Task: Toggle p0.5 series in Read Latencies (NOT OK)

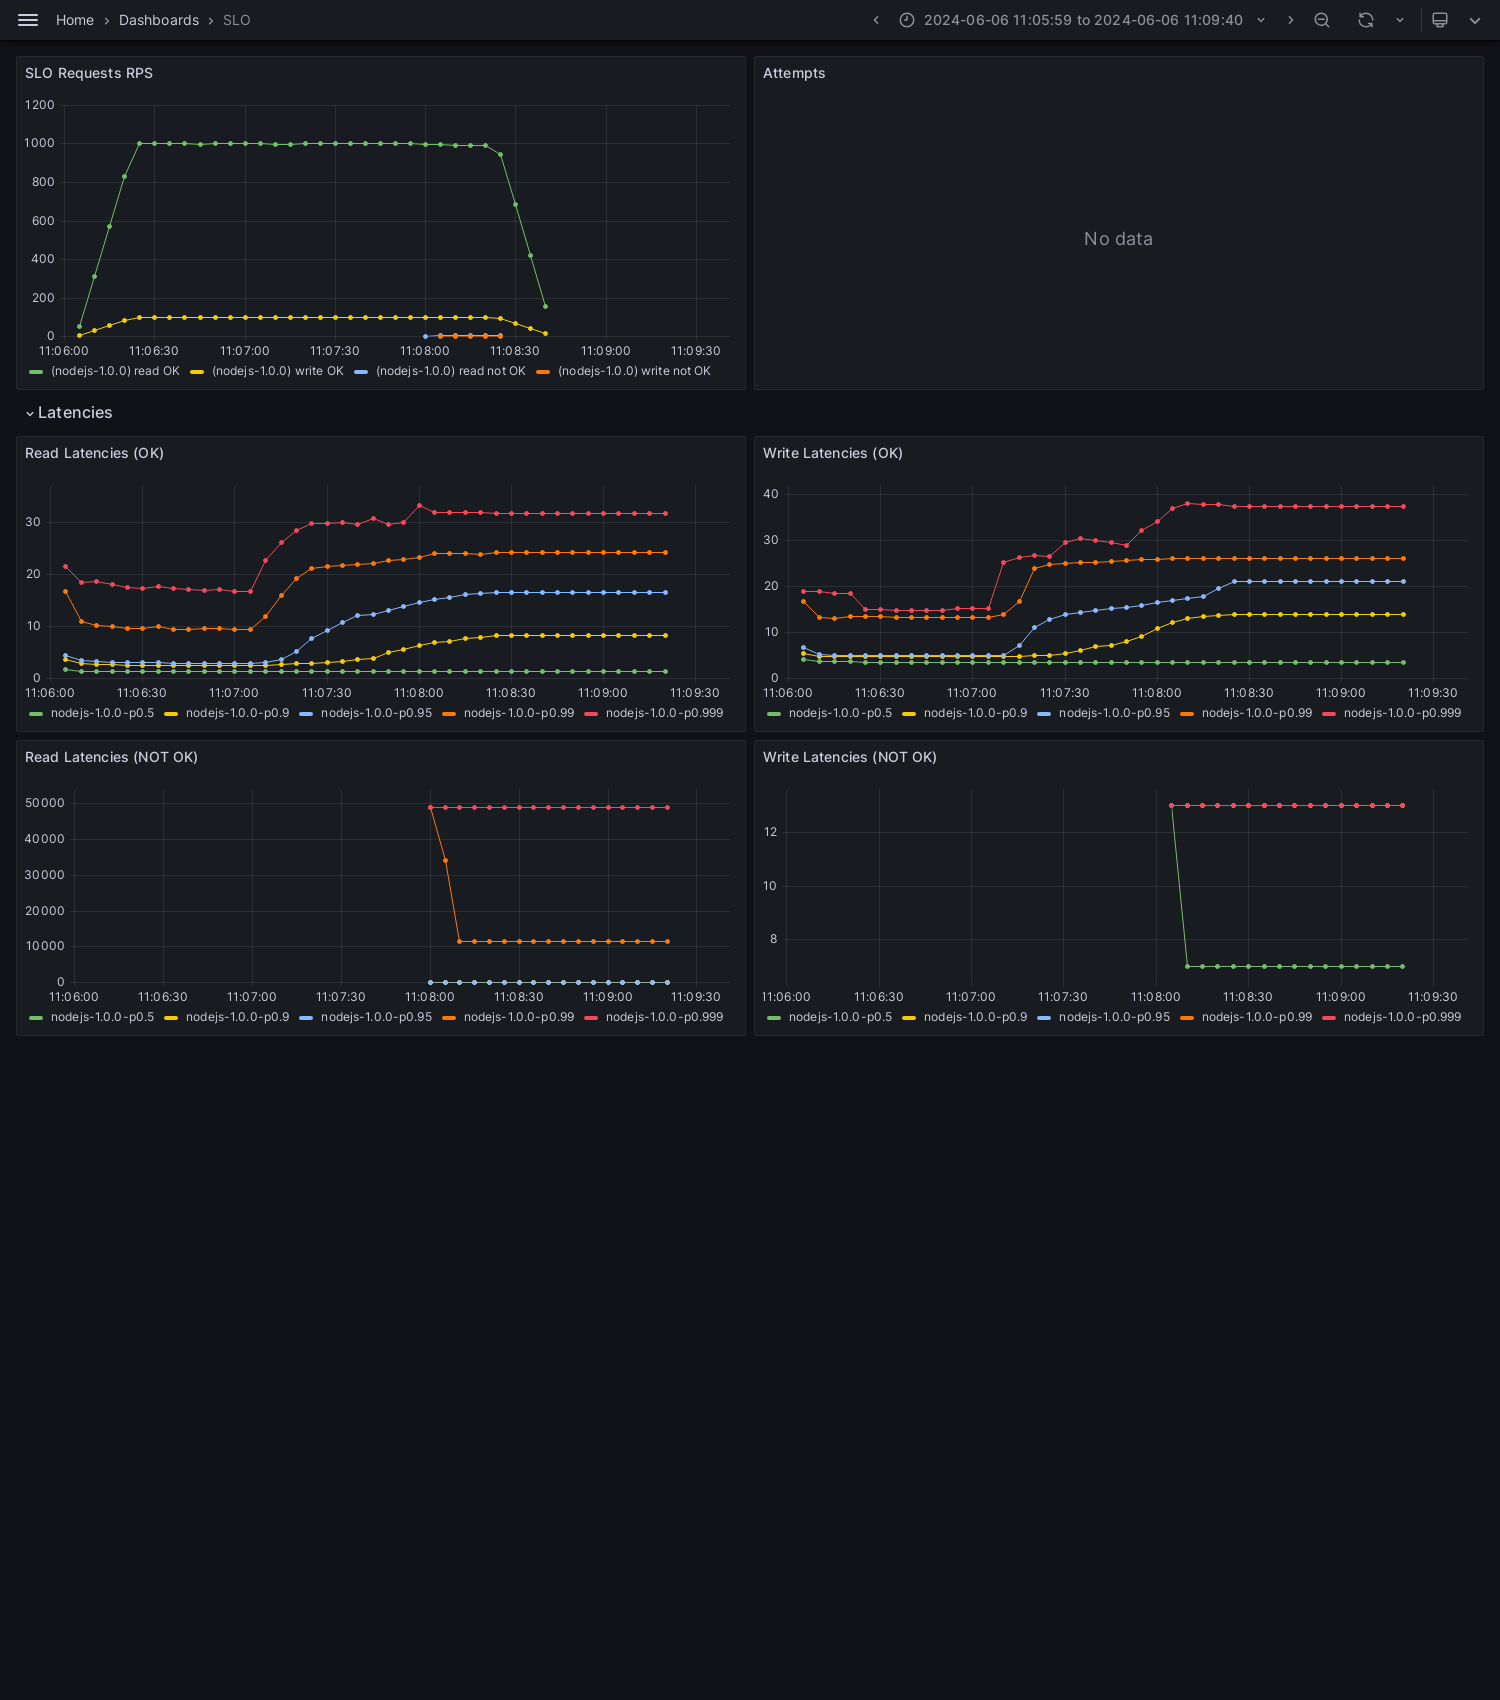Action: (x=102, y=1017)
